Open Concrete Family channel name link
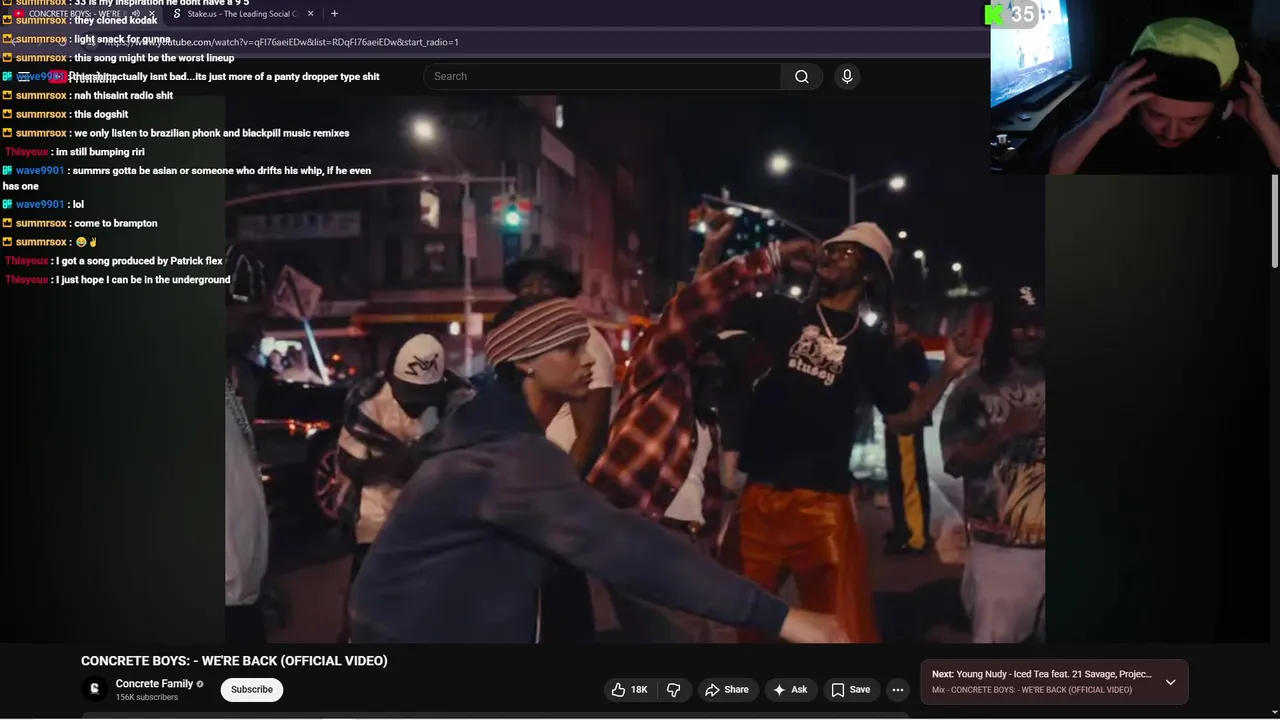The height and width of the screenshot is (720, 1280). pyautogui.click(x=154, y=684)
